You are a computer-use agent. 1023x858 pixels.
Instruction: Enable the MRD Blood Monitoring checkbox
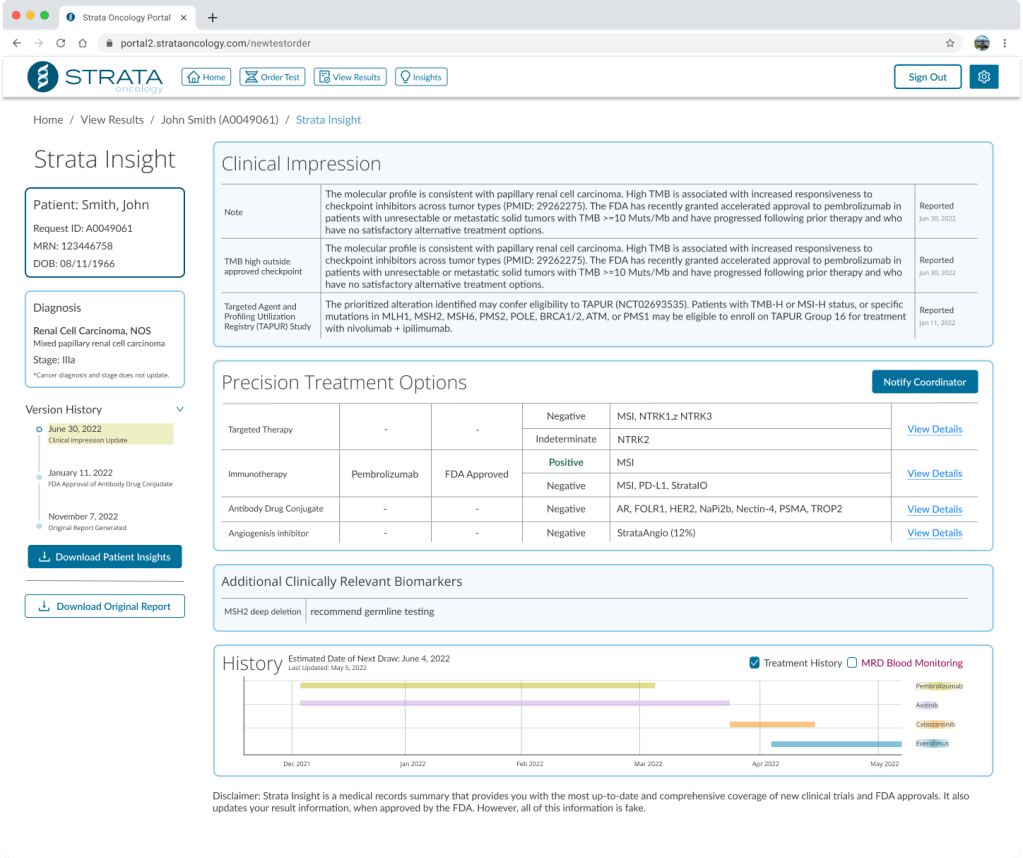(852, 662)
